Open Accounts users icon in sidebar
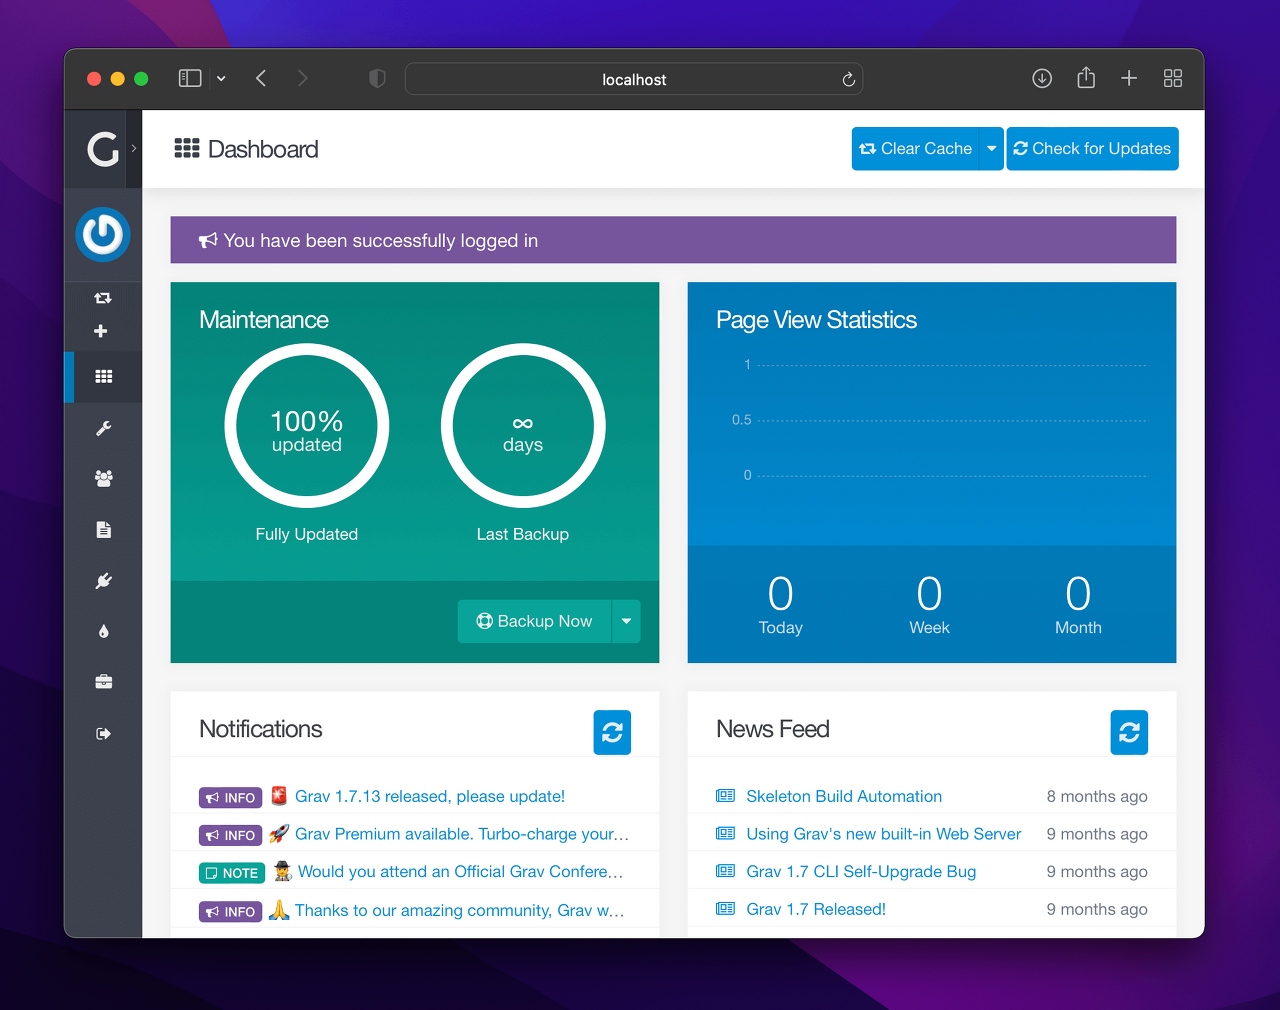 [104, 478]
